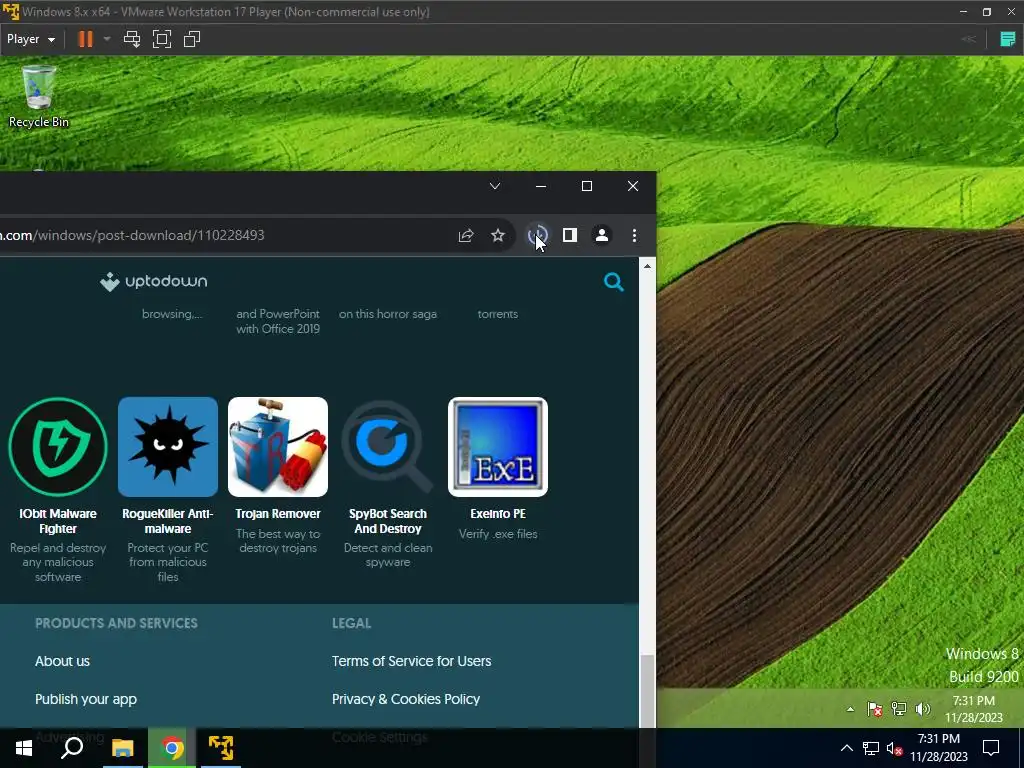Click the page scrollbar thumb
This screenshot has height=768, width=1024.
647,691
